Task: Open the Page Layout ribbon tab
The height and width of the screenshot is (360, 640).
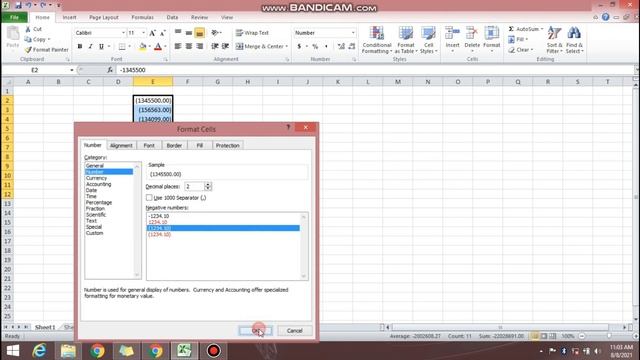Action: 104,18
